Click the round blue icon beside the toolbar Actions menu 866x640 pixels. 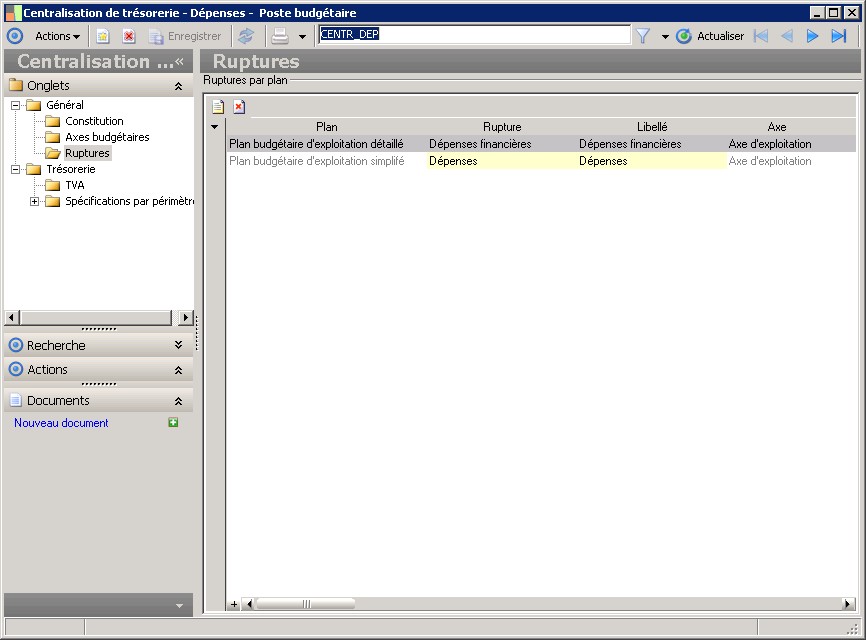15,36
